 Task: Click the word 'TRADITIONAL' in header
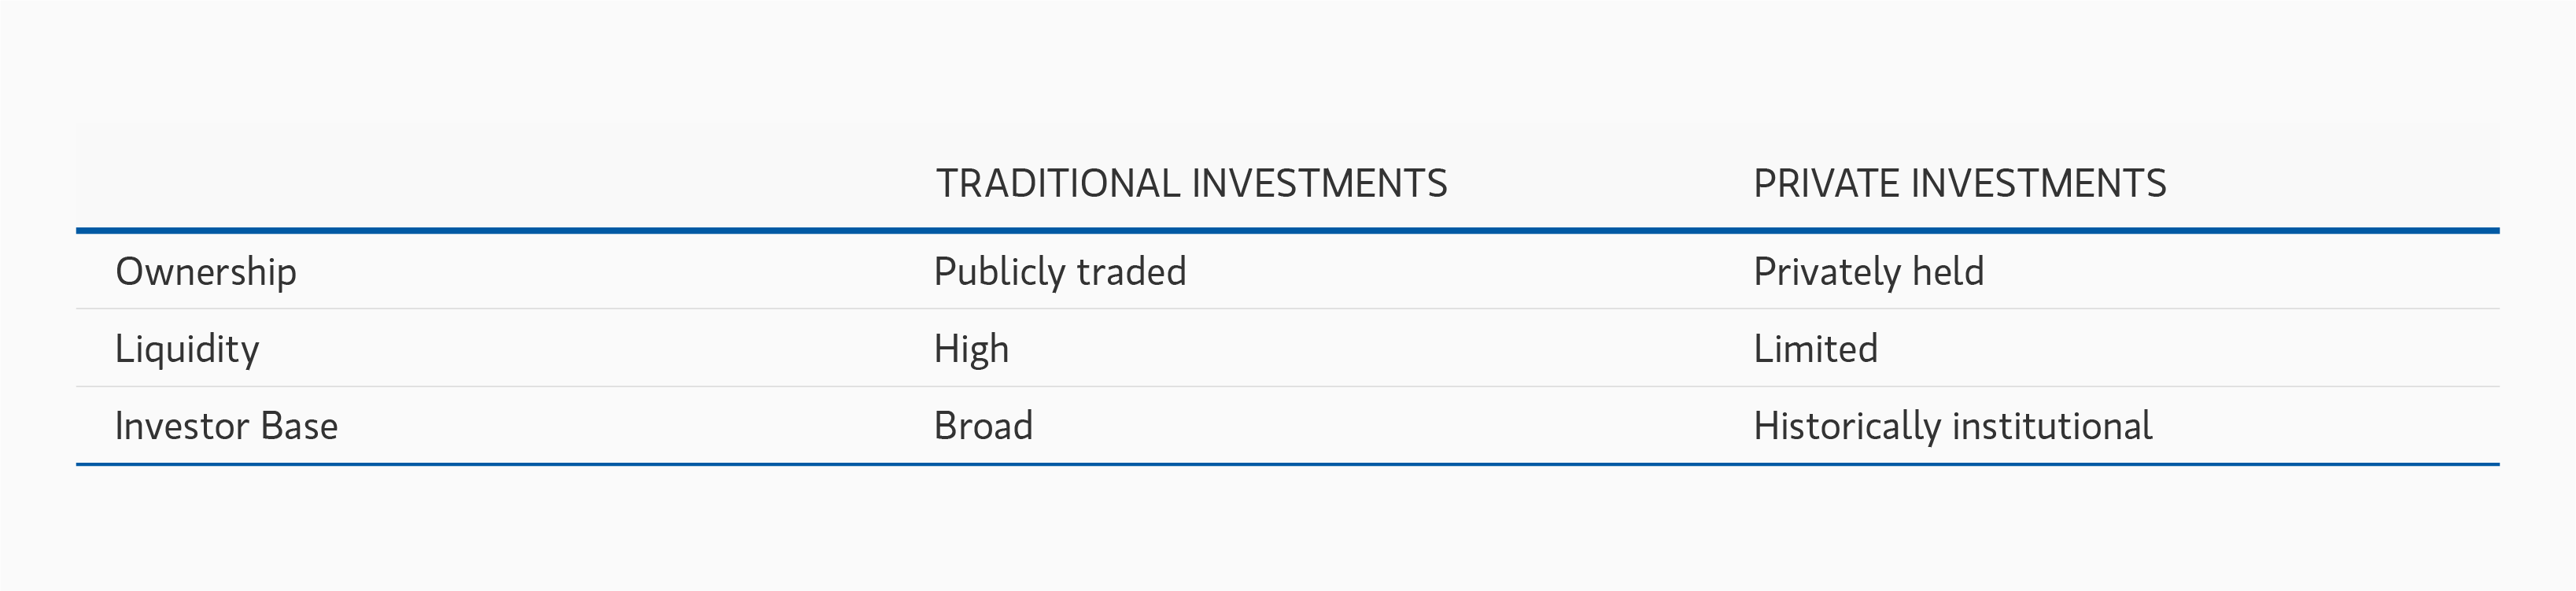(x=1058, y=184)
